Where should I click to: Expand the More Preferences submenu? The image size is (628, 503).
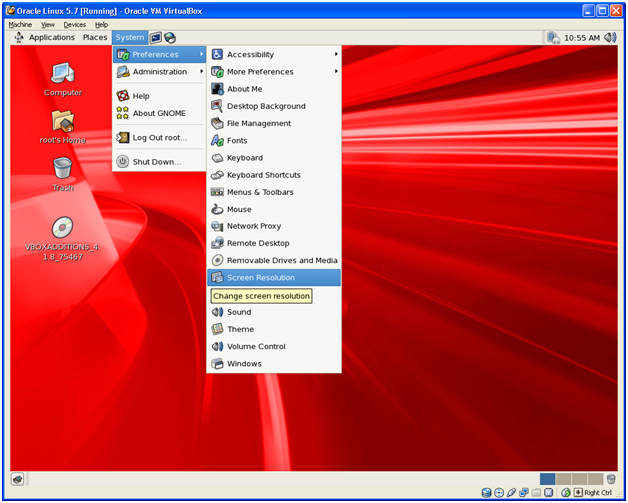(x=274, y=72)
